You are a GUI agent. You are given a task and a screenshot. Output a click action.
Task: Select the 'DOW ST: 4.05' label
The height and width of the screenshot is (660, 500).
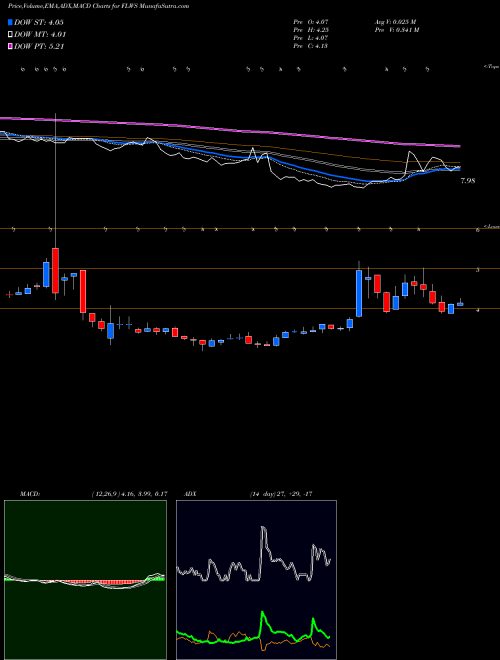pos(39,23)
